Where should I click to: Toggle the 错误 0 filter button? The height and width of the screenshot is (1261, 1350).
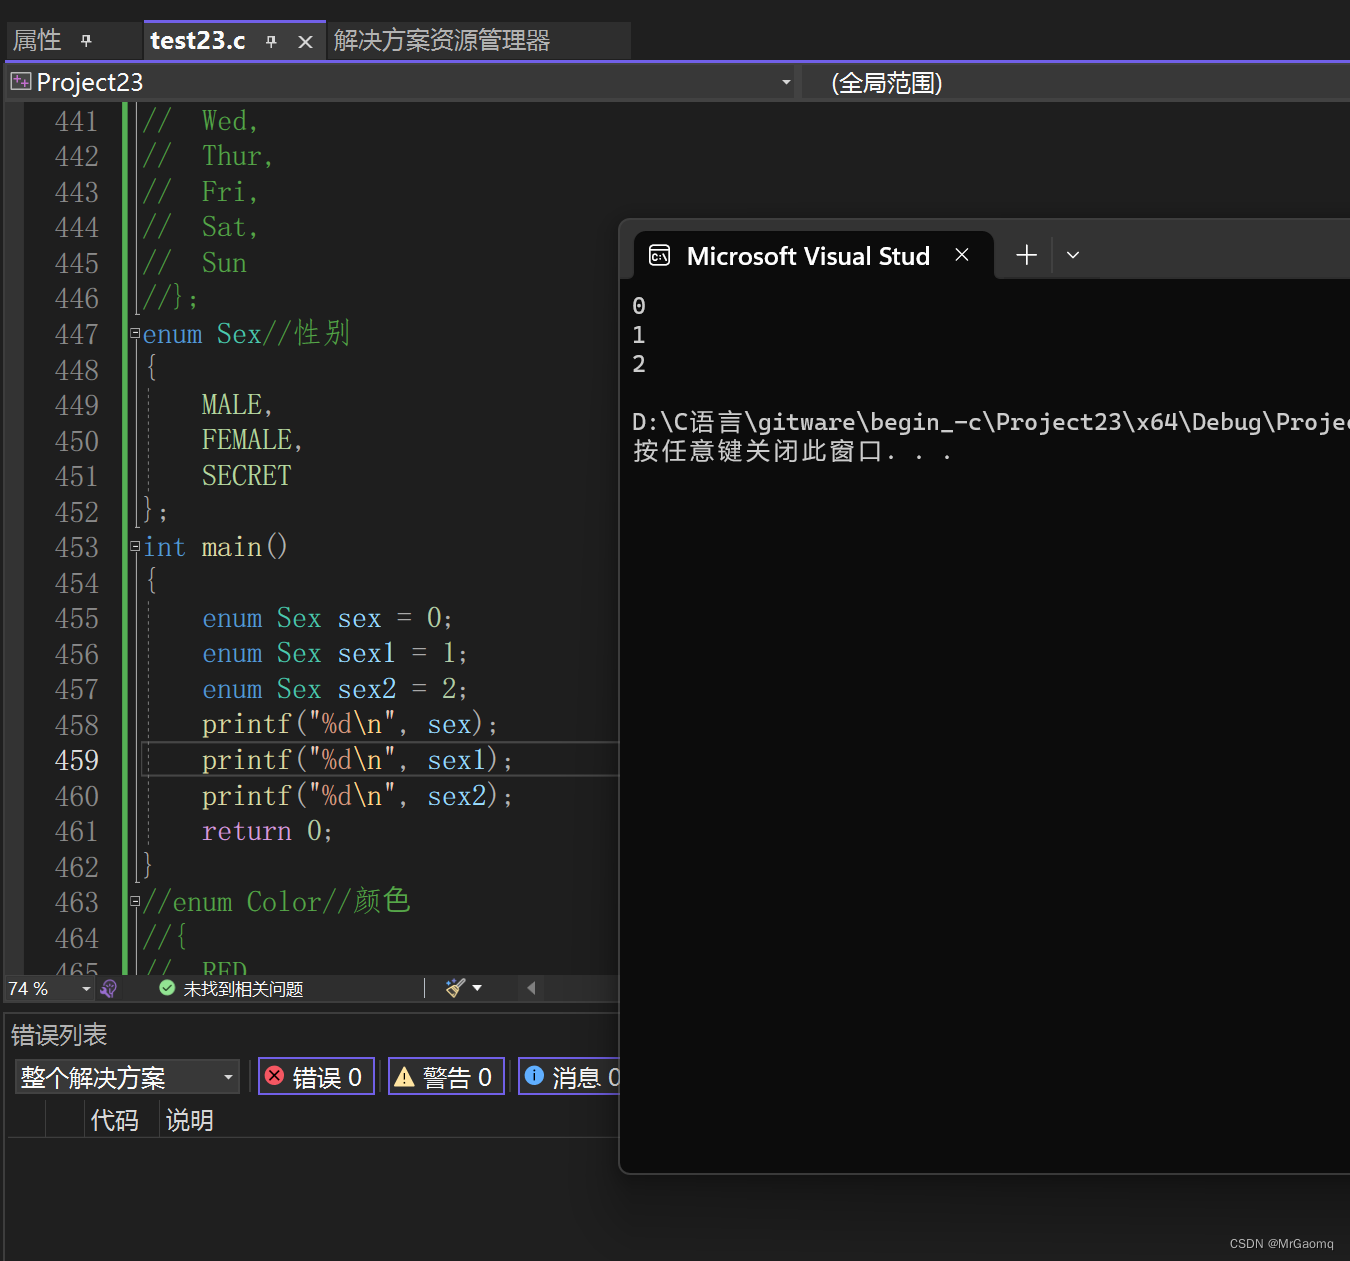[x=316, y=1077]
